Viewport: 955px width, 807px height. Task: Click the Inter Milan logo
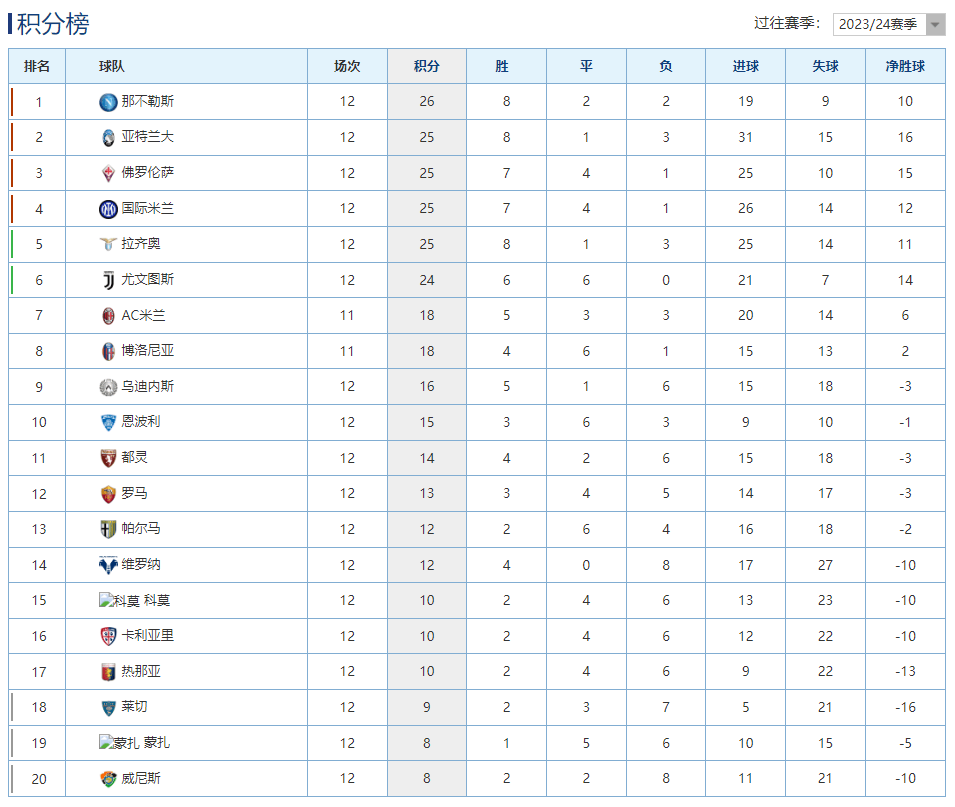108,209
